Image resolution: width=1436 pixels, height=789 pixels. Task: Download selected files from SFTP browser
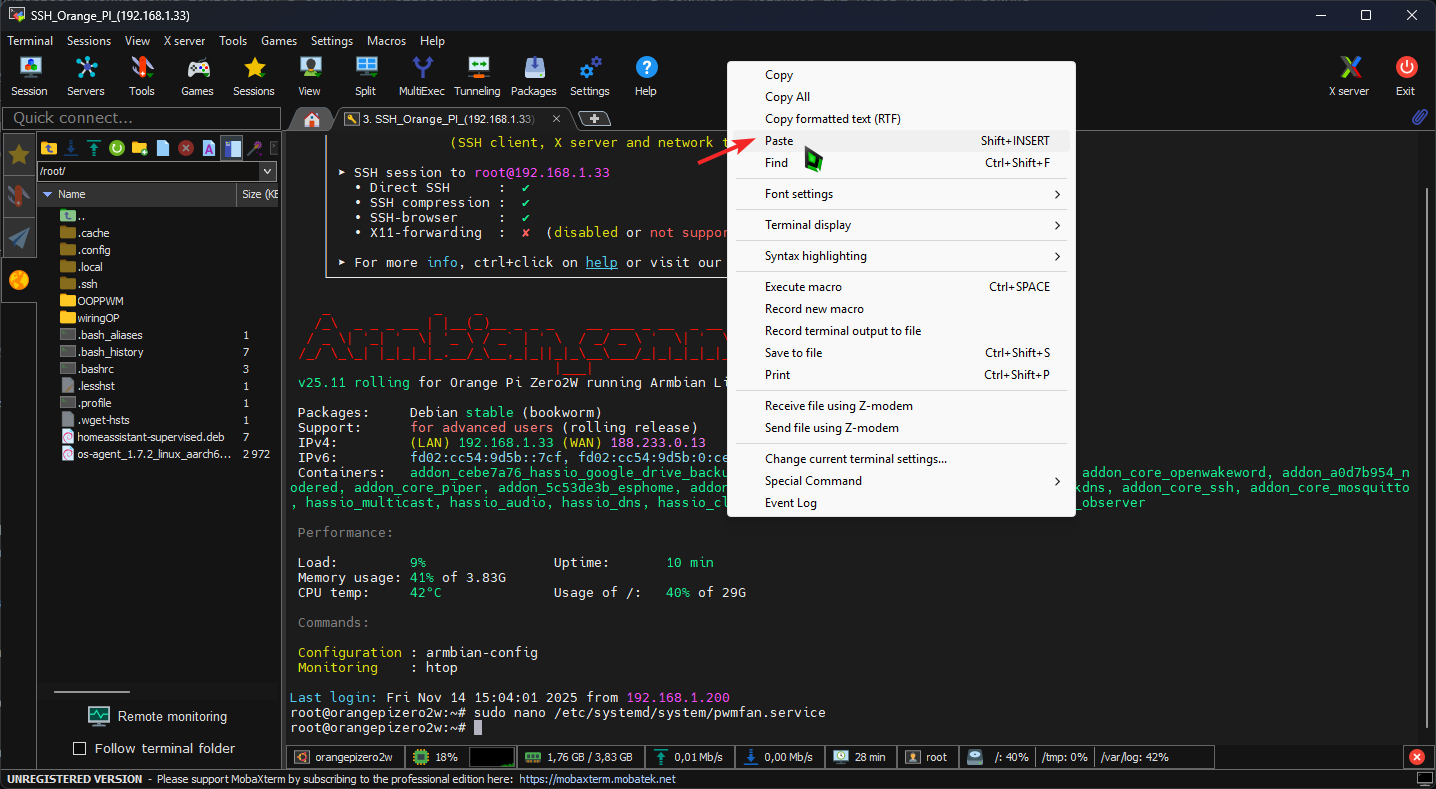tap(71, 148)
